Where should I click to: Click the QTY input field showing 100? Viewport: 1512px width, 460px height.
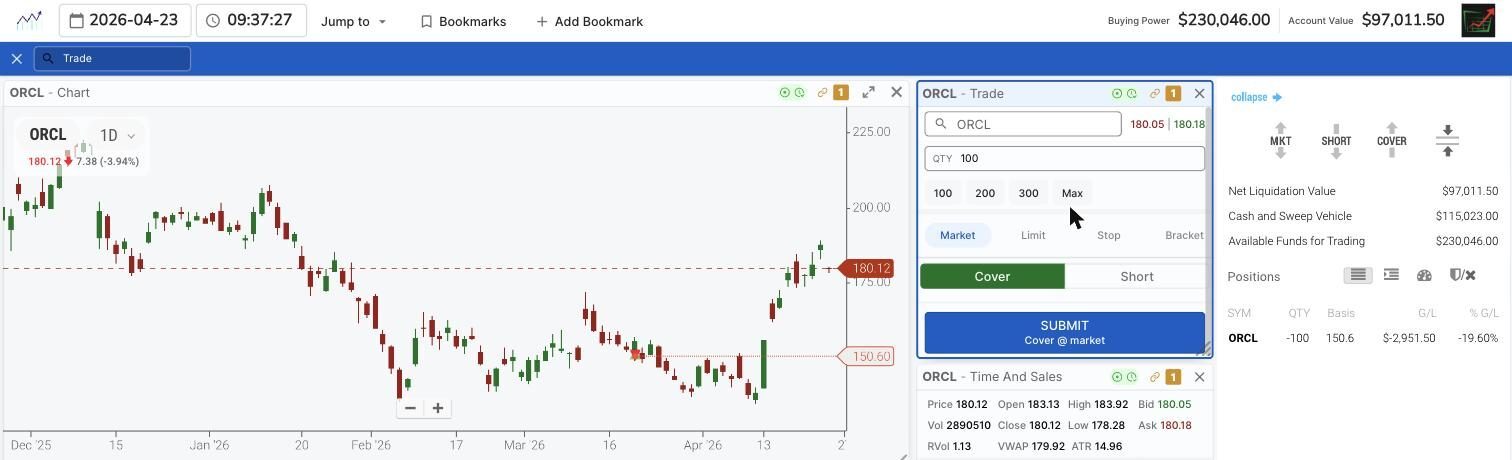1065,158
